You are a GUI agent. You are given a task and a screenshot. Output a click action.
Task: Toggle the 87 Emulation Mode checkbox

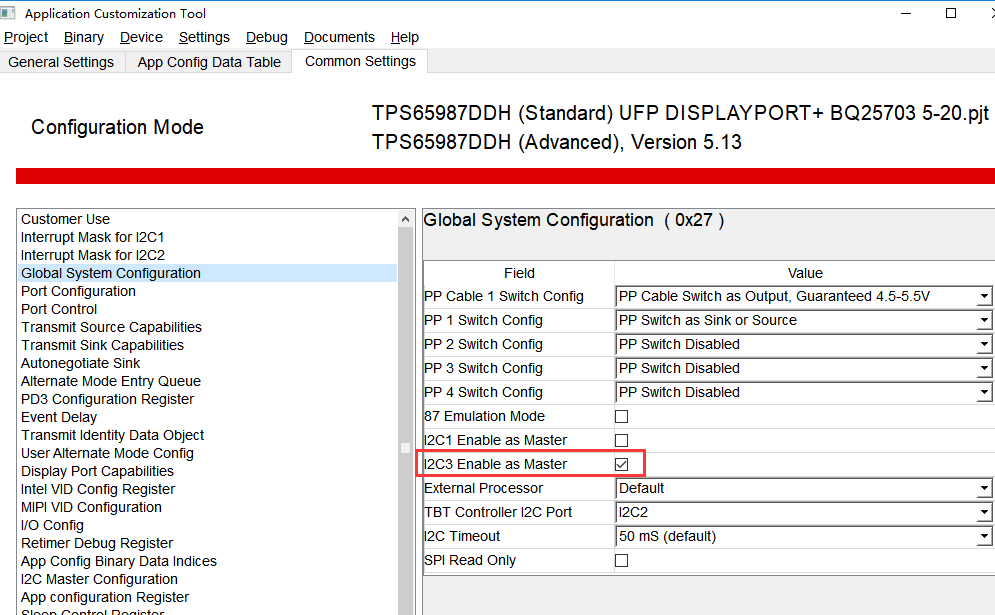point(622,416)
